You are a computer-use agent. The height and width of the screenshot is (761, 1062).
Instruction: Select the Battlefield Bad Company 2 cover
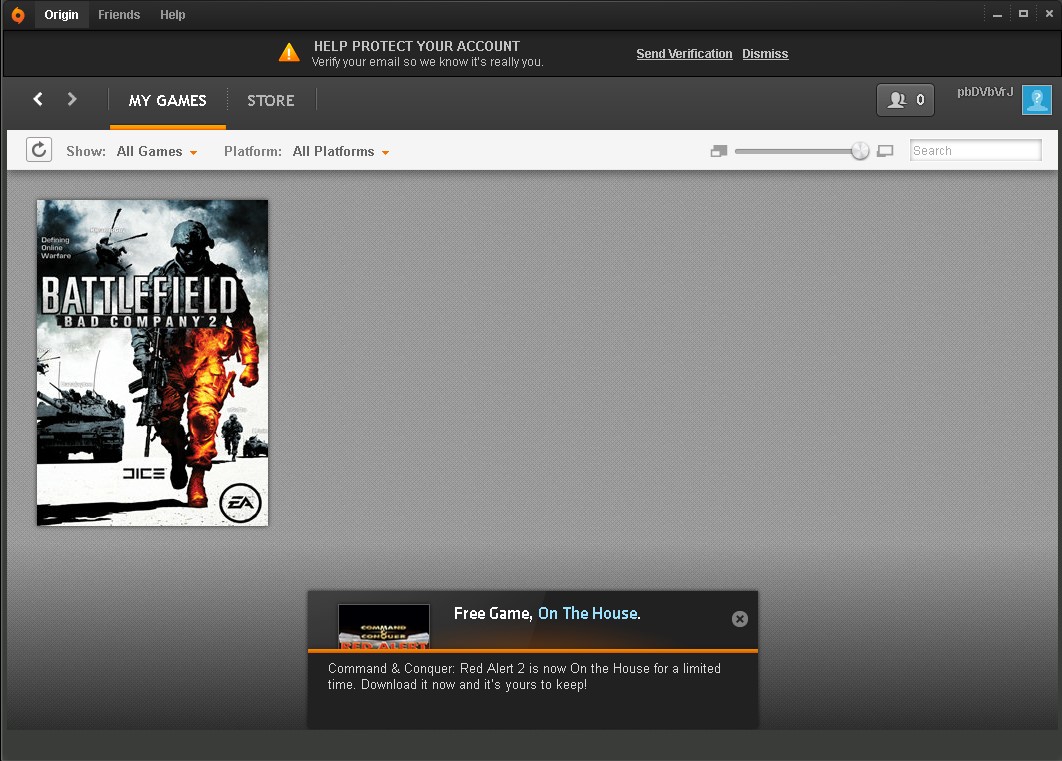coord(152,363)
